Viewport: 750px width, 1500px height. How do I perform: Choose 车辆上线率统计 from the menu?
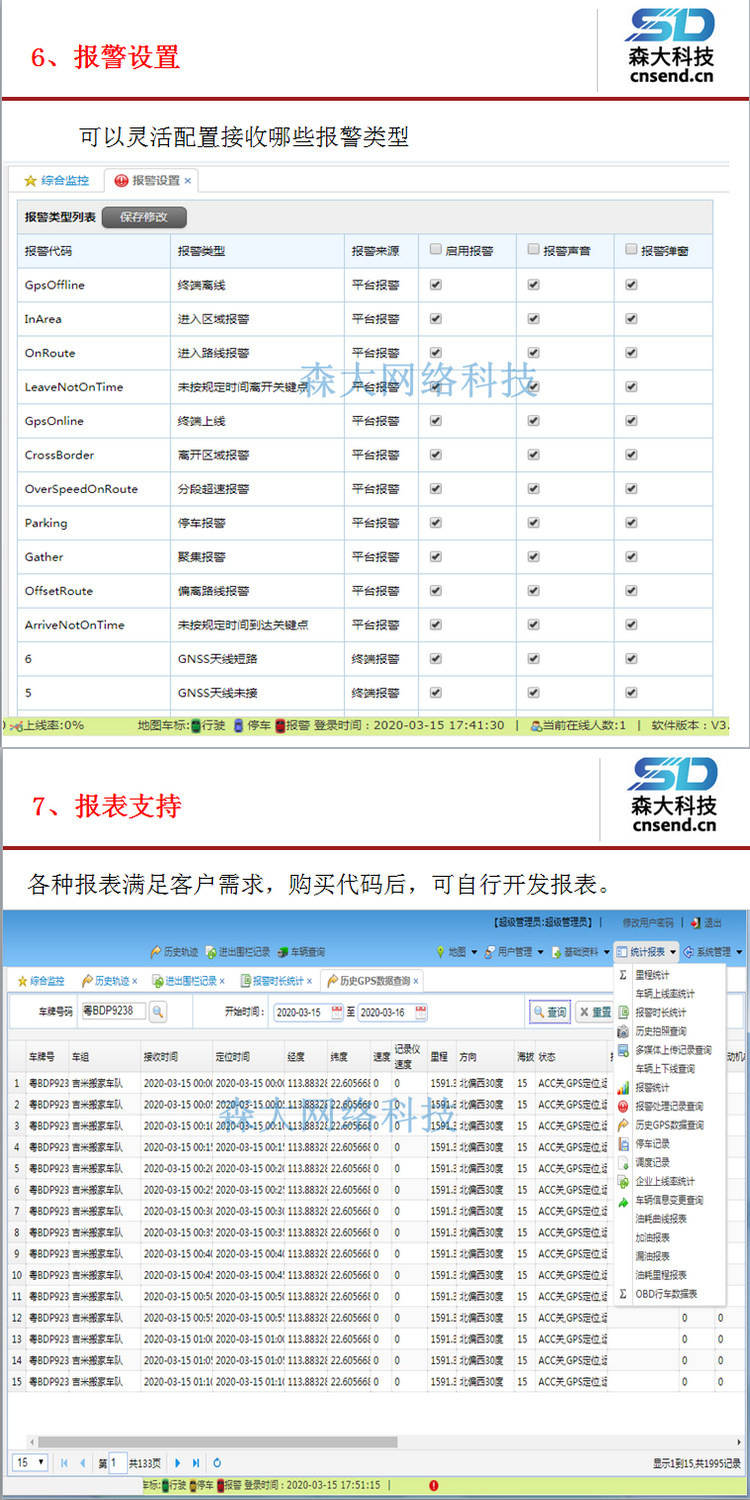click(x=664, y=994)
